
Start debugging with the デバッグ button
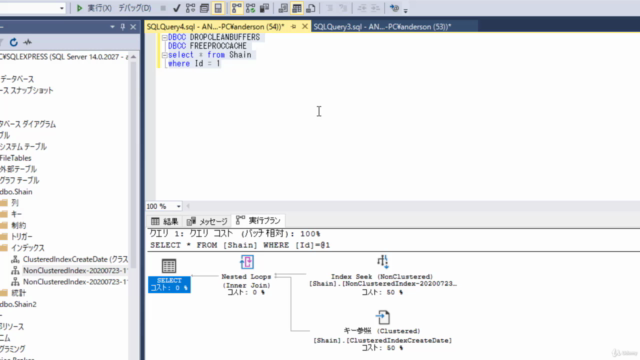click(x=135, y=8)
